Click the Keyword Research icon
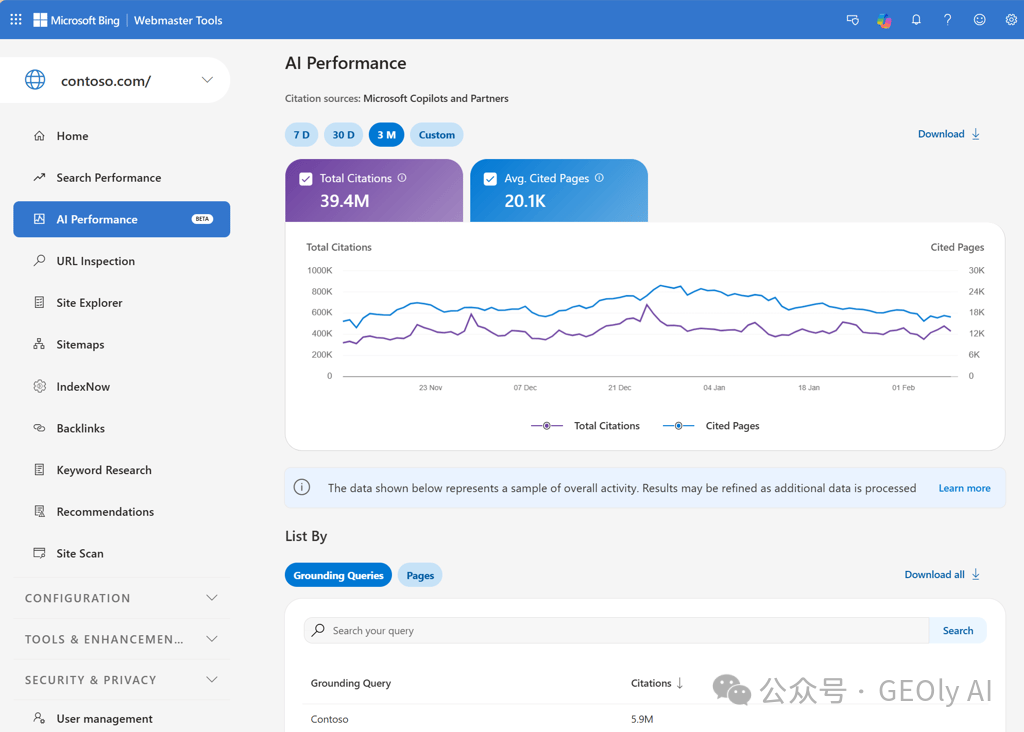The image size is (1024, 732). [x=39, y=469]
